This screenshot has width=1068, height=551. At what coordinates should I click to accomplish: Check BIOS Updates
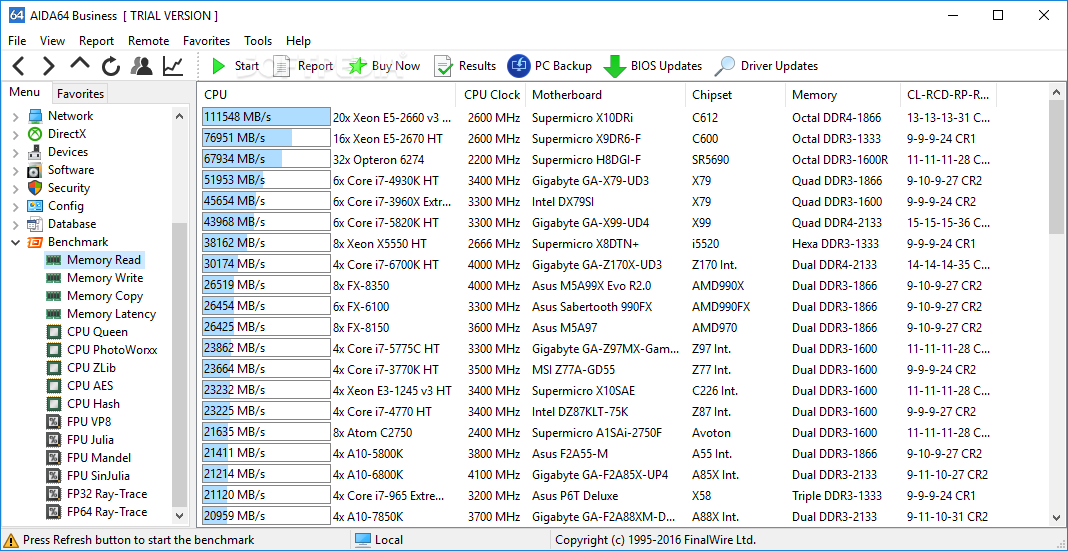click(653, 66)
